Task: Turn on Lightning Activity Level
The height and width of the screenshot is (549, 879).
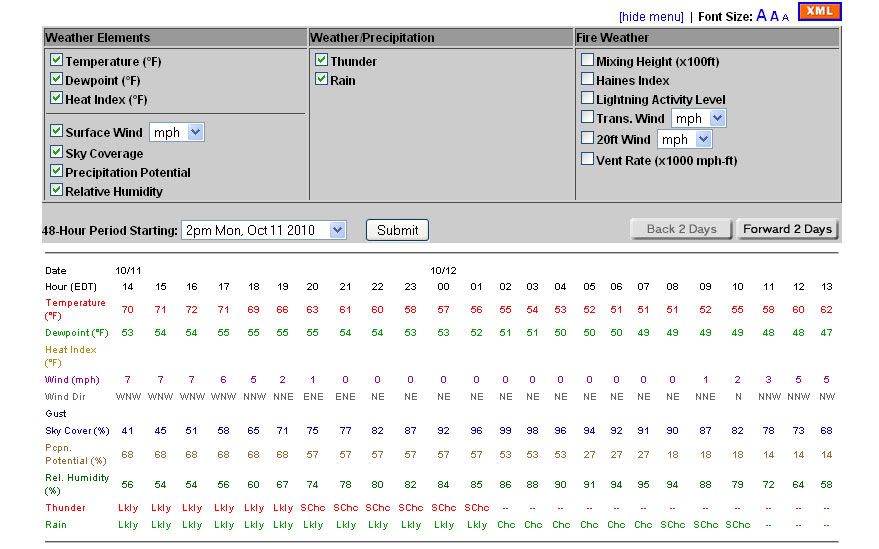Action: click(x=588, y=99)
